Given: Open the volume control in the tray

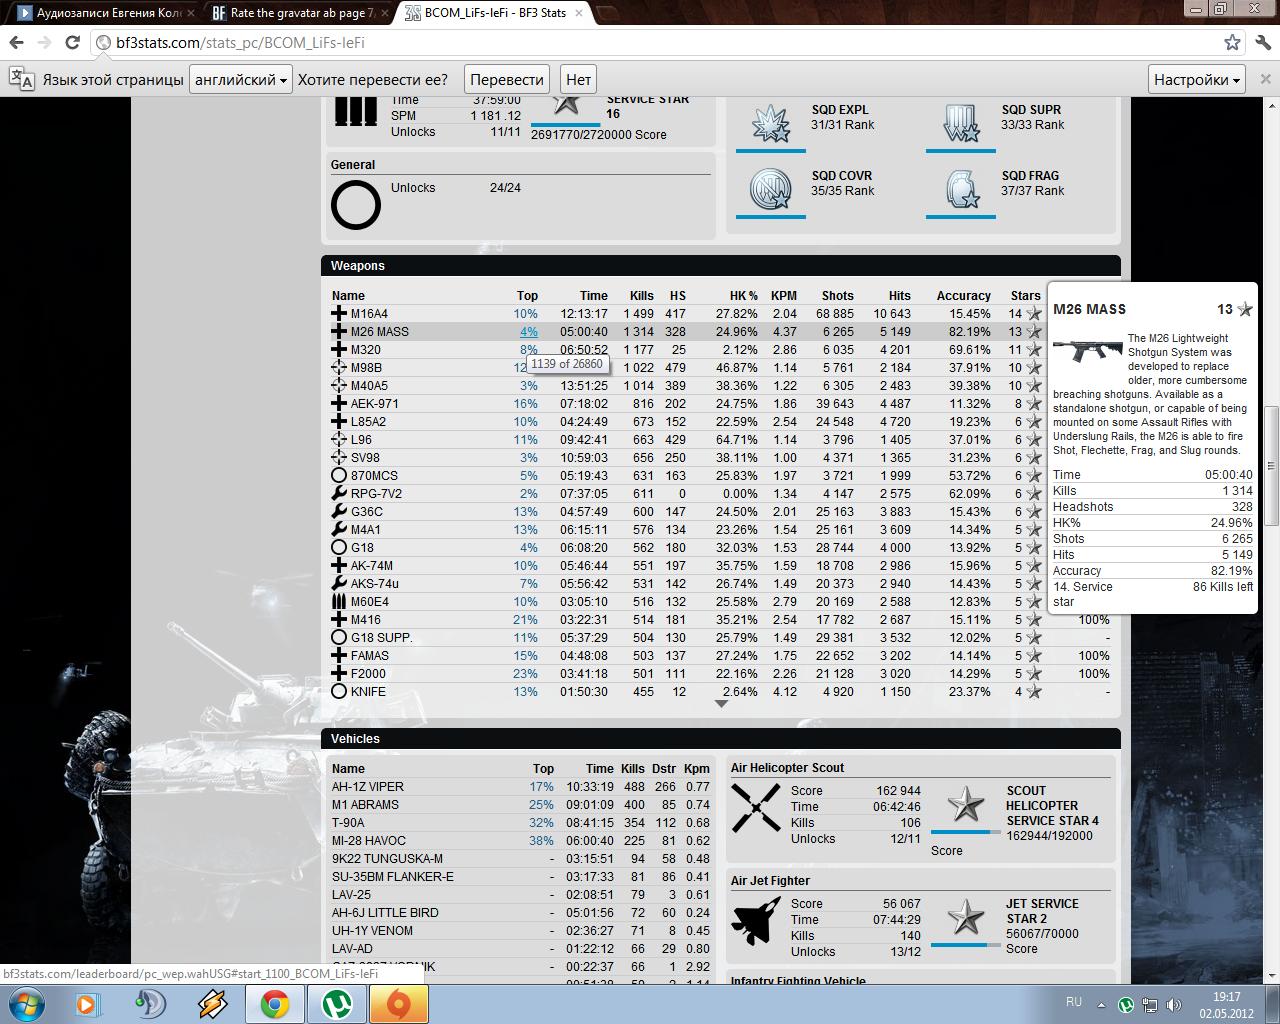Looking at the screenshot, I should tap(1173, 1004).
